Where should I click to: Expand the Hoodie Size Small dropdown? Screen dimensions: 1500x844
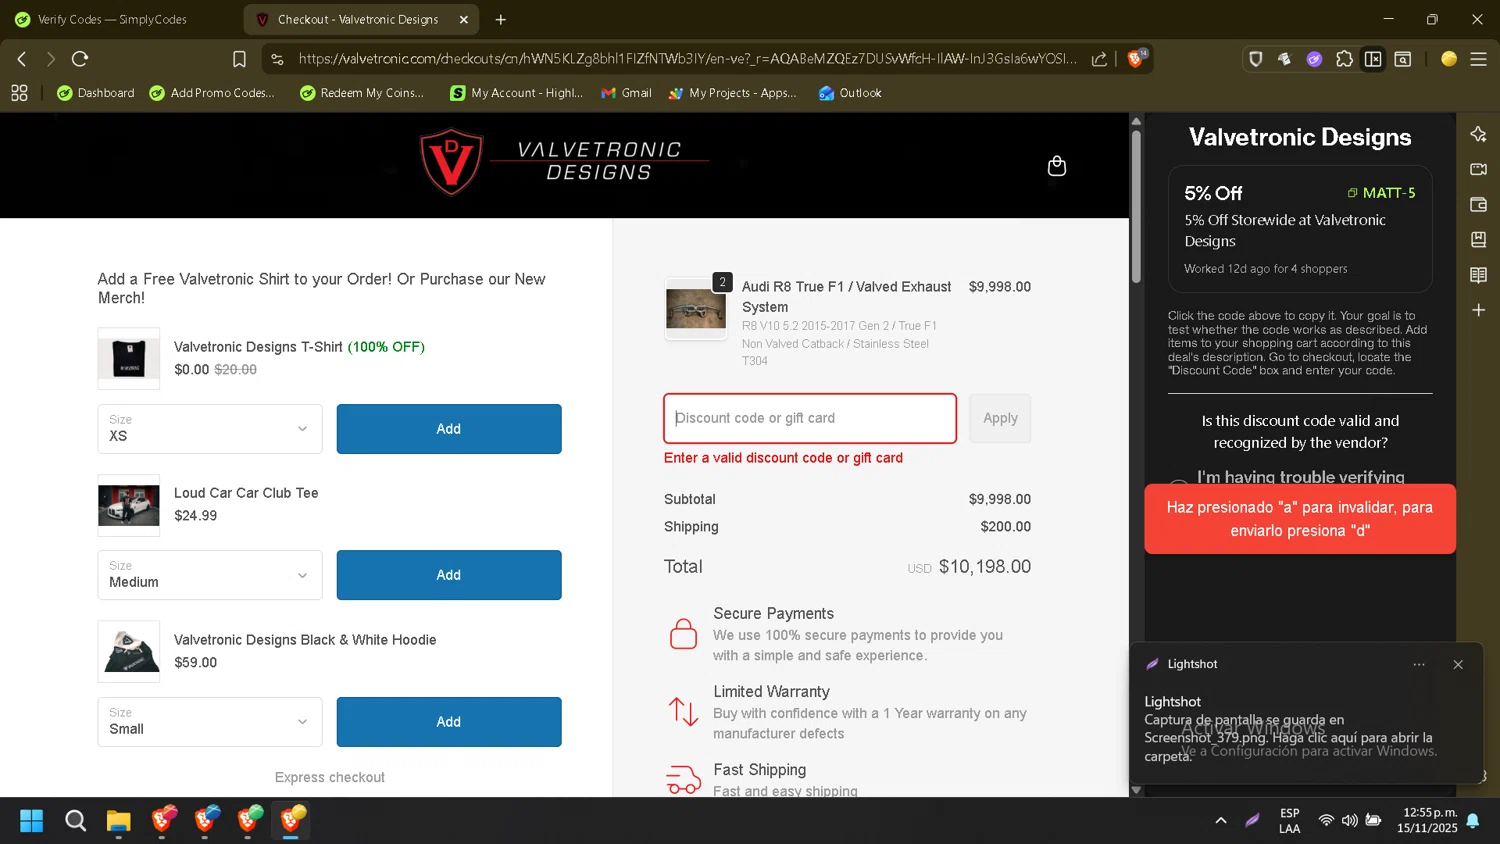[210, 722]
